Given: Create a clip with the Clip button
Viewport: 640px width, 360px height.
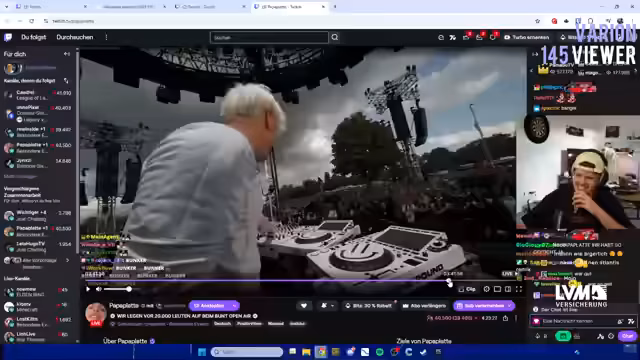Looking at the screenshot, I should tap(467, 289).
